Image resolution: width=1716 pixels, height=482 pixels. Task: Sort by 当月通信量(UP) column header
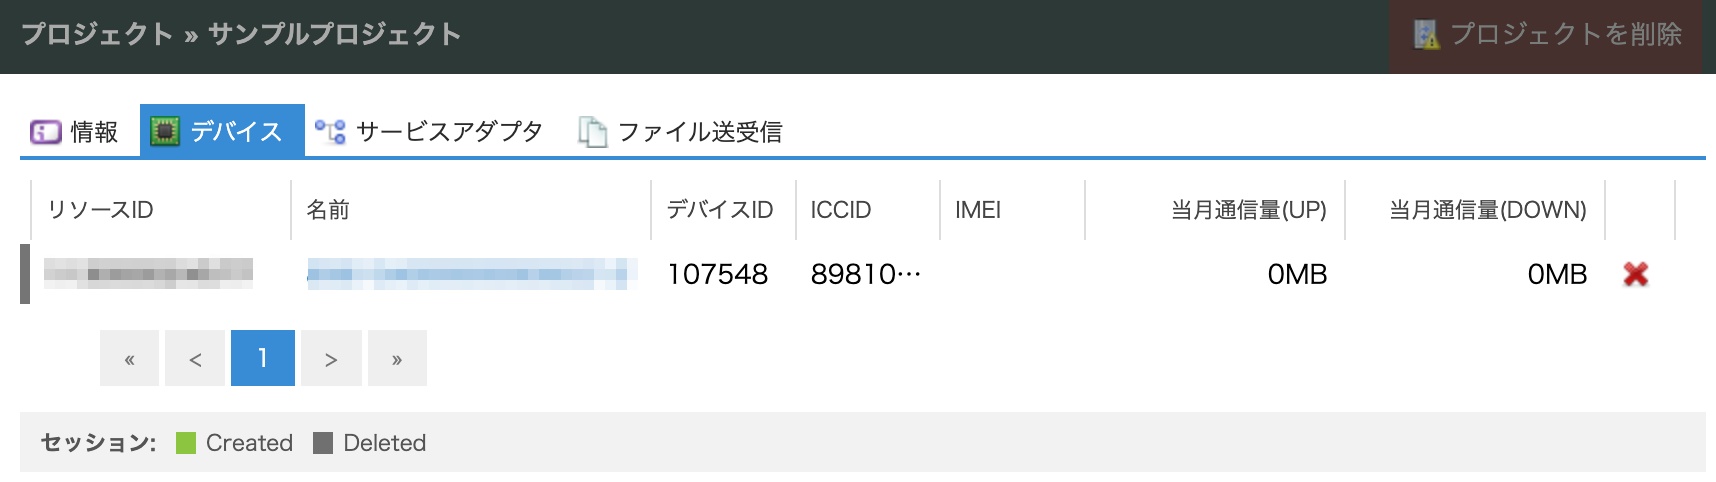click(1248, 210)
